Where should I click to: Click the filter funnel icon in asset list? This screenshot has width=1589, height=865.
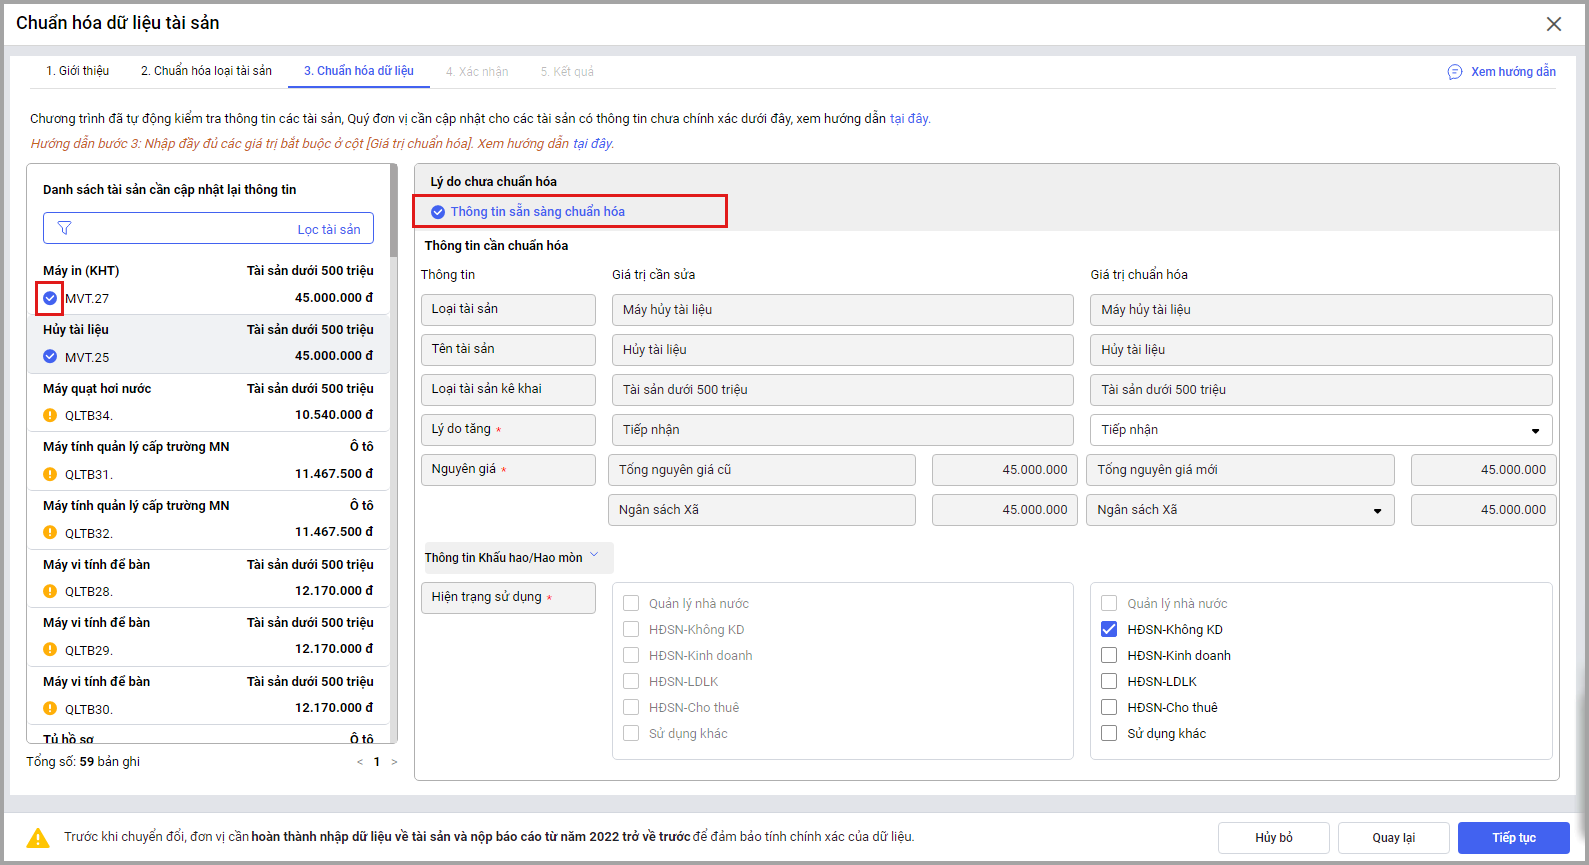pyautogui.click(x=64, y=229)
